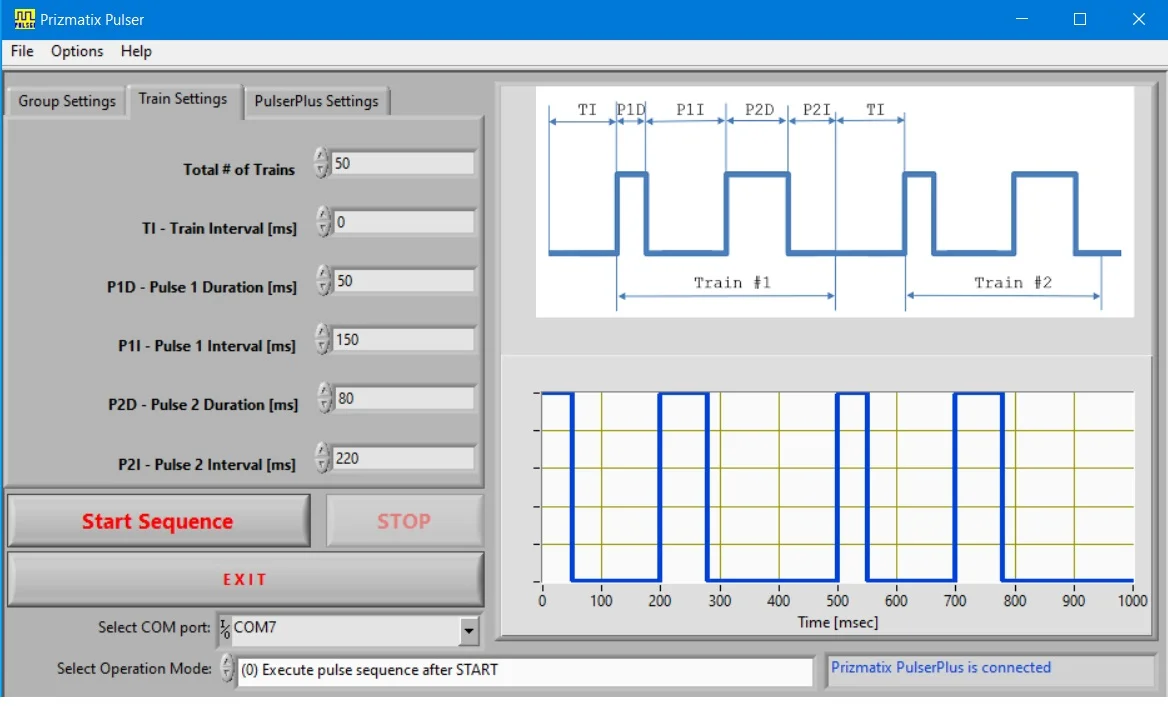Screen dimensions: 1168x706
Task: Open the Options menu
Action: click(76, 51)
